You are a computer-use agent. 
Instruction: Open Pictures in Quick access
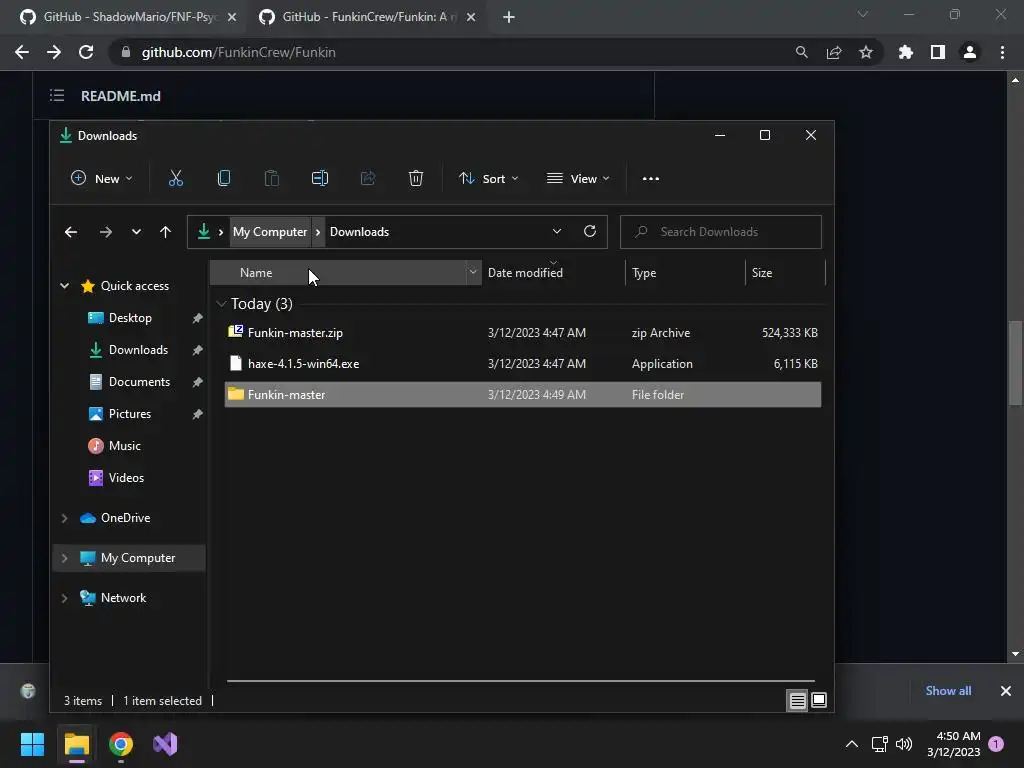coord(129,414)
